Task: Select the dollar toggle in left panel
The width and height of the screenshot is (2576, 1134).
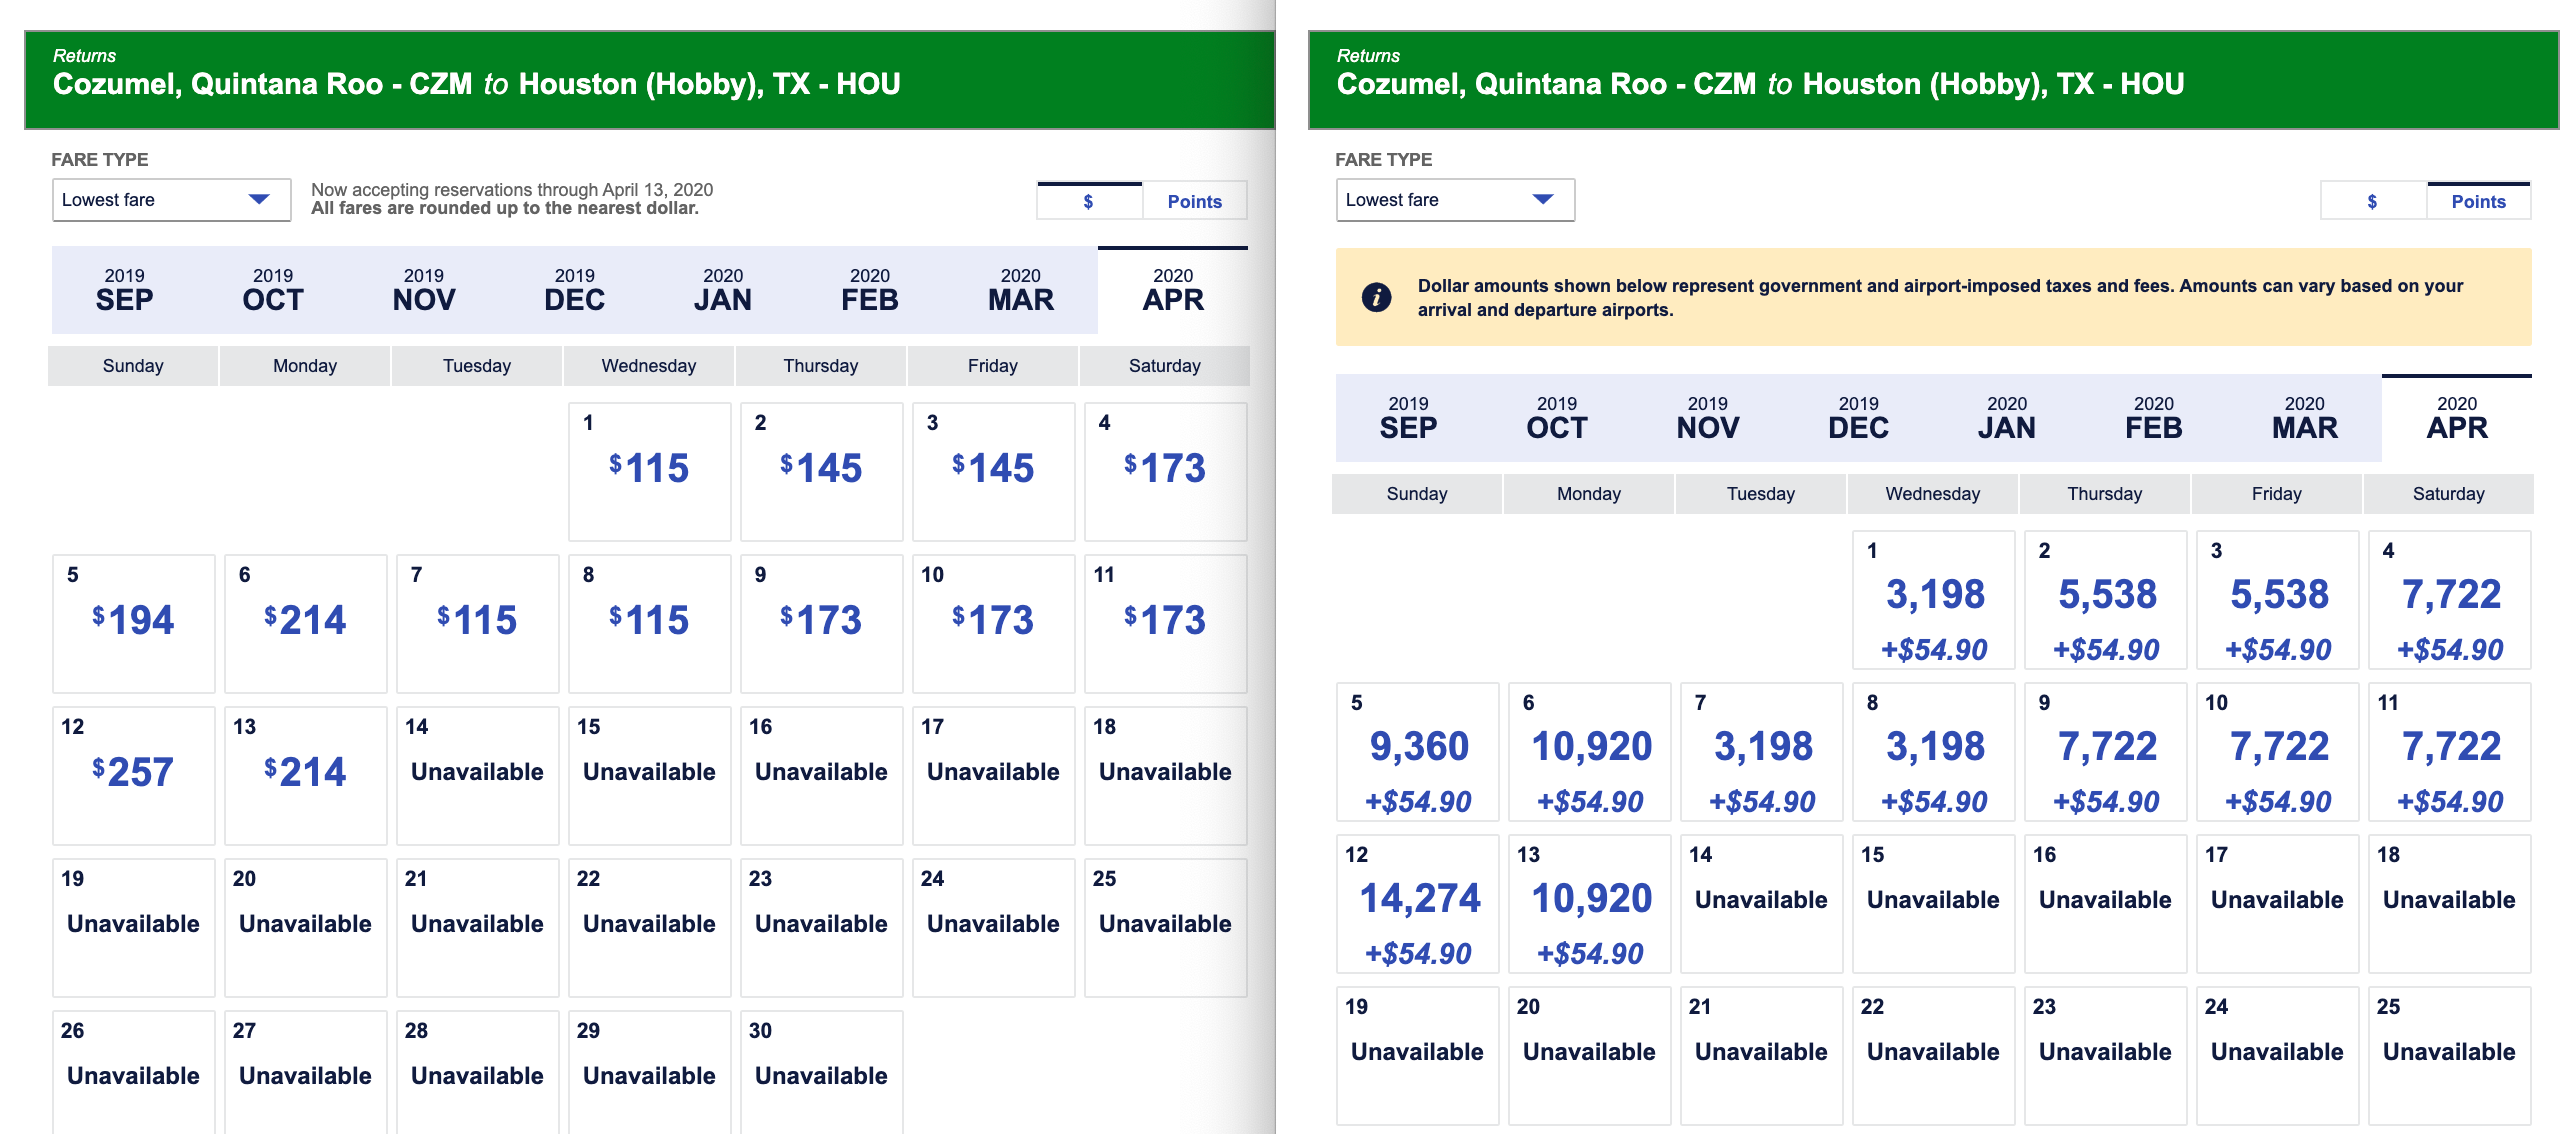Action: point(1088,201)
